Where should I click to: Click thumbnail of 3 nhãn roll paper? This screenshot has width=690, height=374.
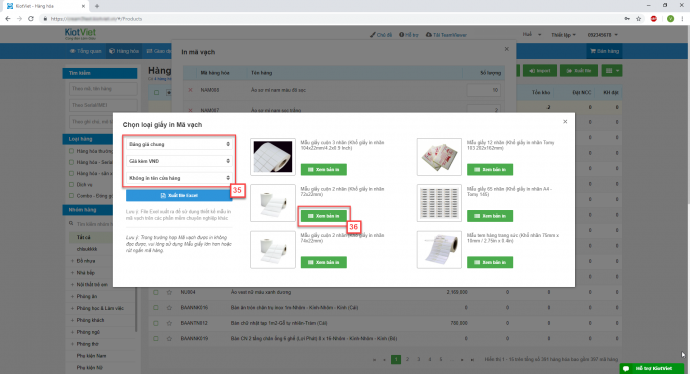coord(273,157)
